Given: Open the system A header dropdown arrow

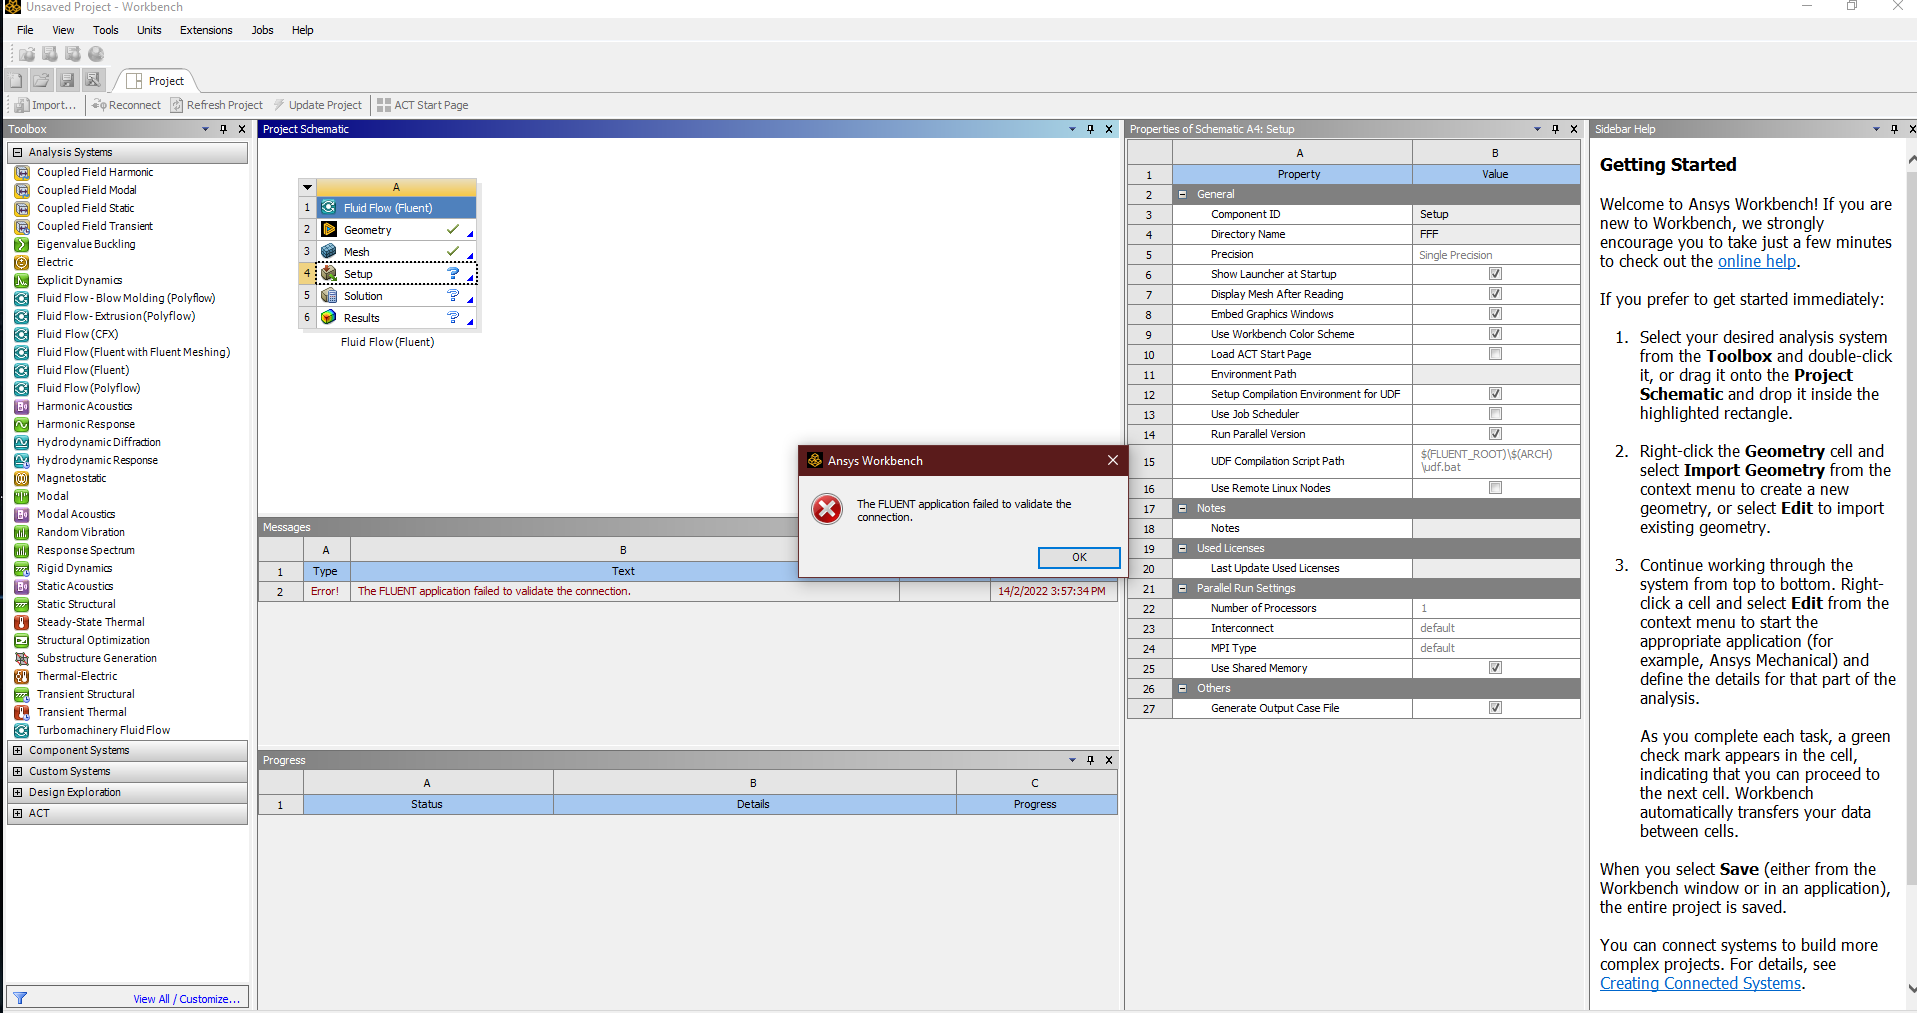Looking at the screenshot, I should click(308, 187).
